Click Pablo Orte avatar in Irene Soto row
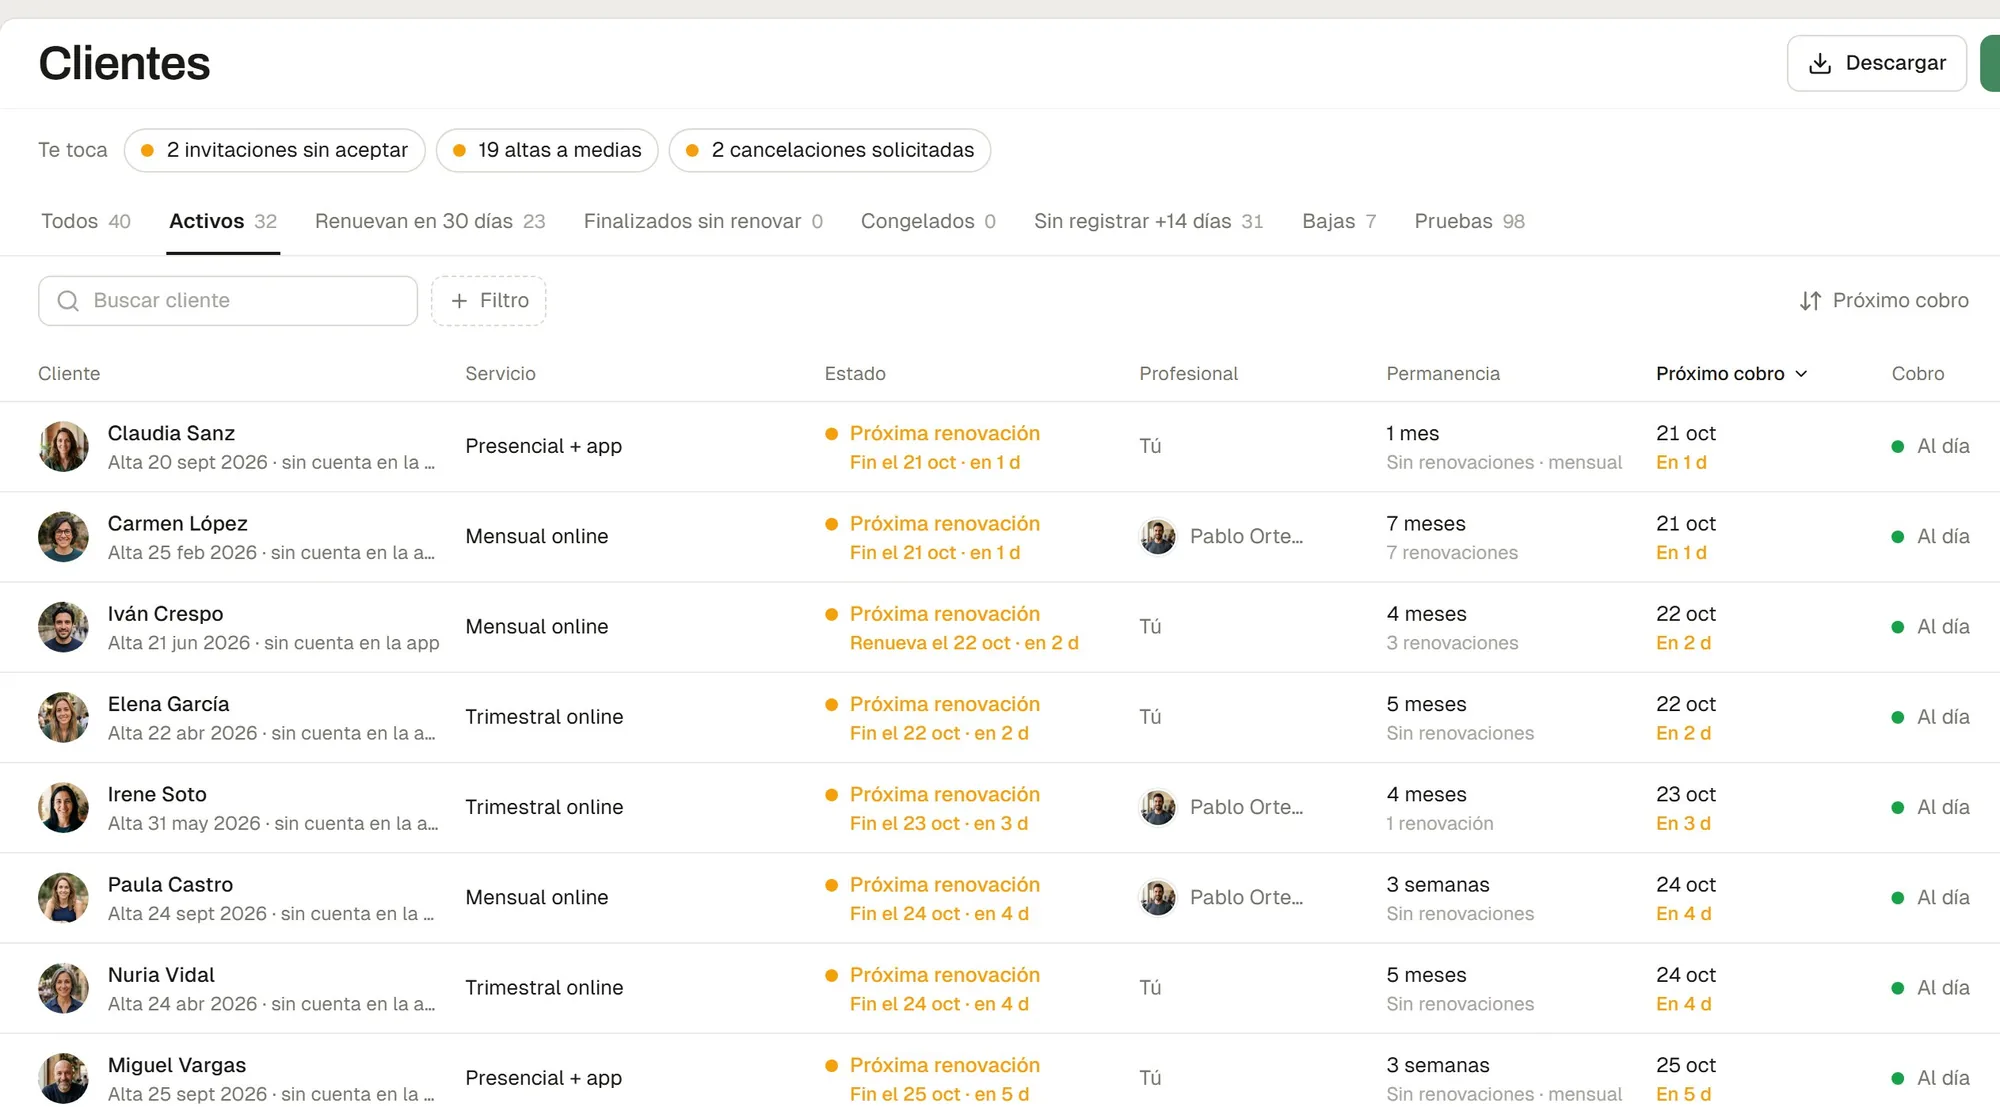This screenshot has height=1107, width=2000. tap(1158, 807)
